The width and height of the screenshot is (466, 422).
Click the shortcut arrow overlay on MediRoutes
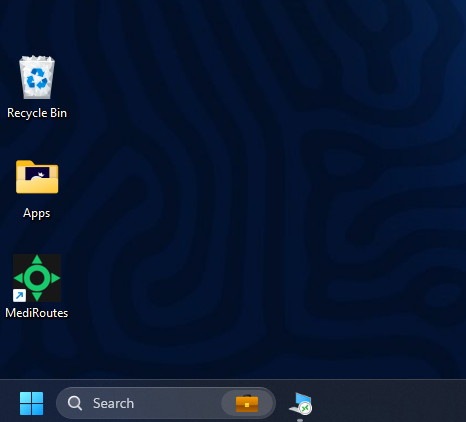click(x=19, y=295)
